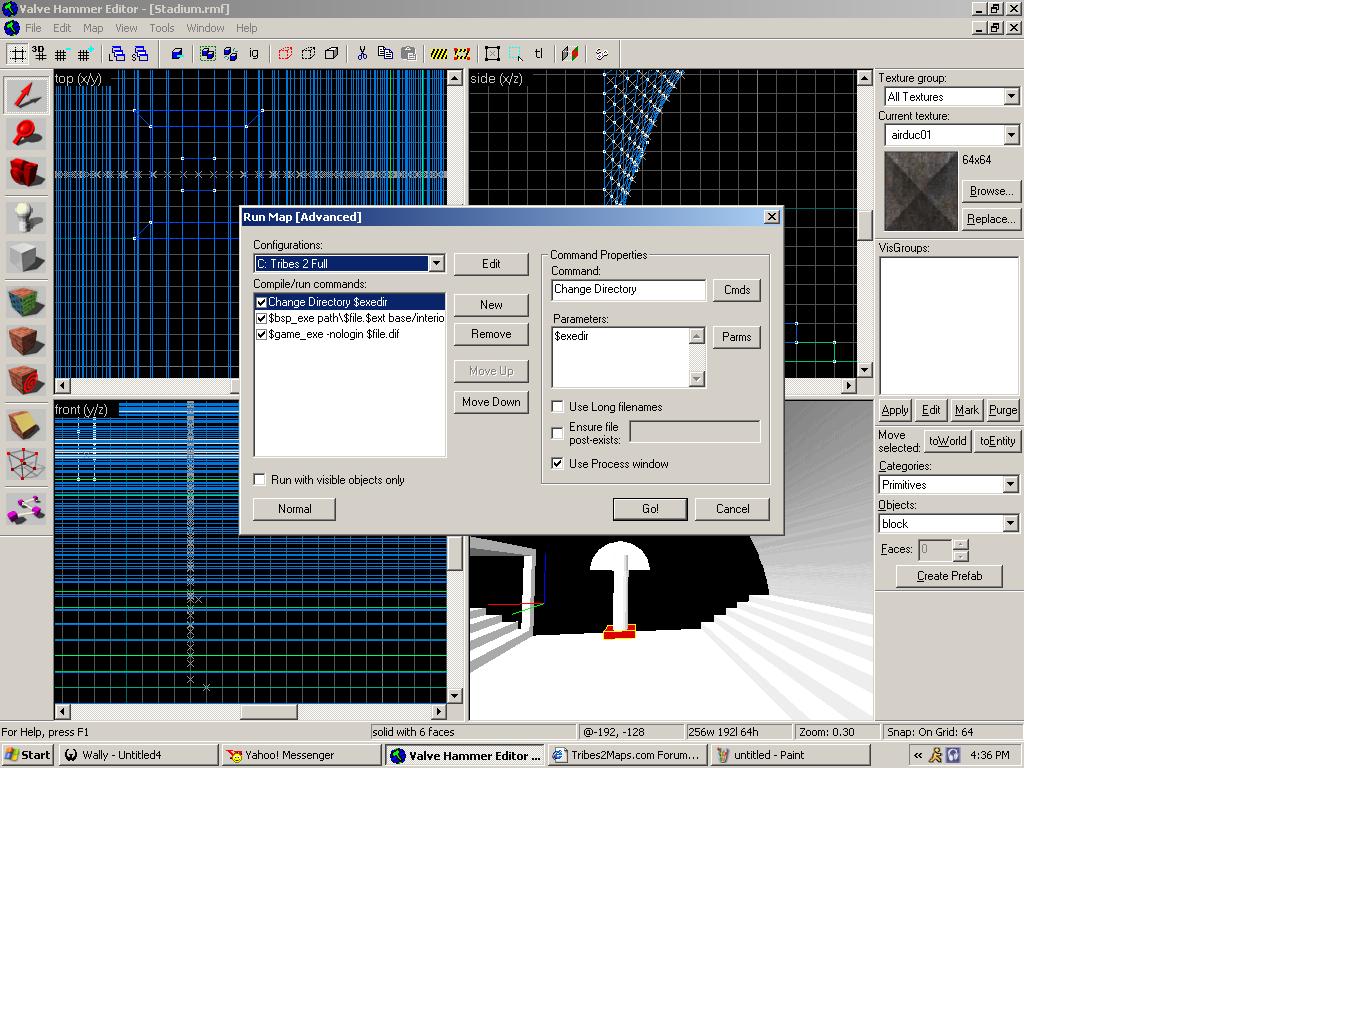Open the Texture group dropdown
This screenshot has width=1350, height=1013.
[x=1011, y=97]
